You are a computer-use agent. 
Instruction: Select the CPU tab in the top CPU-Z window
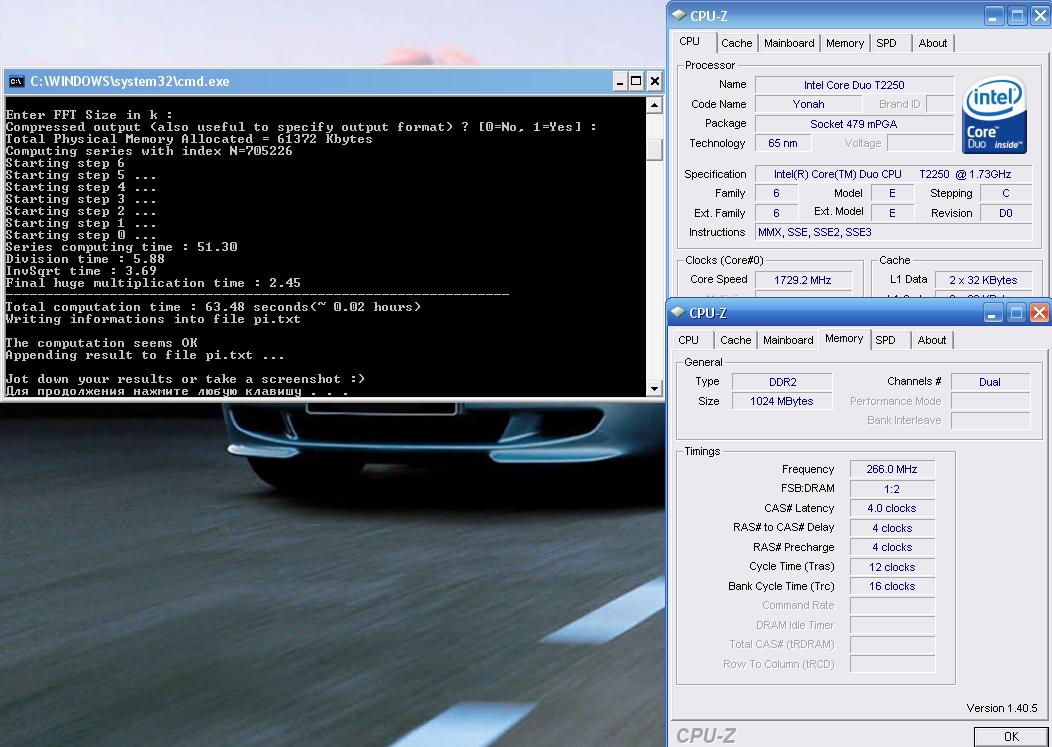click(x=690, y=42)
